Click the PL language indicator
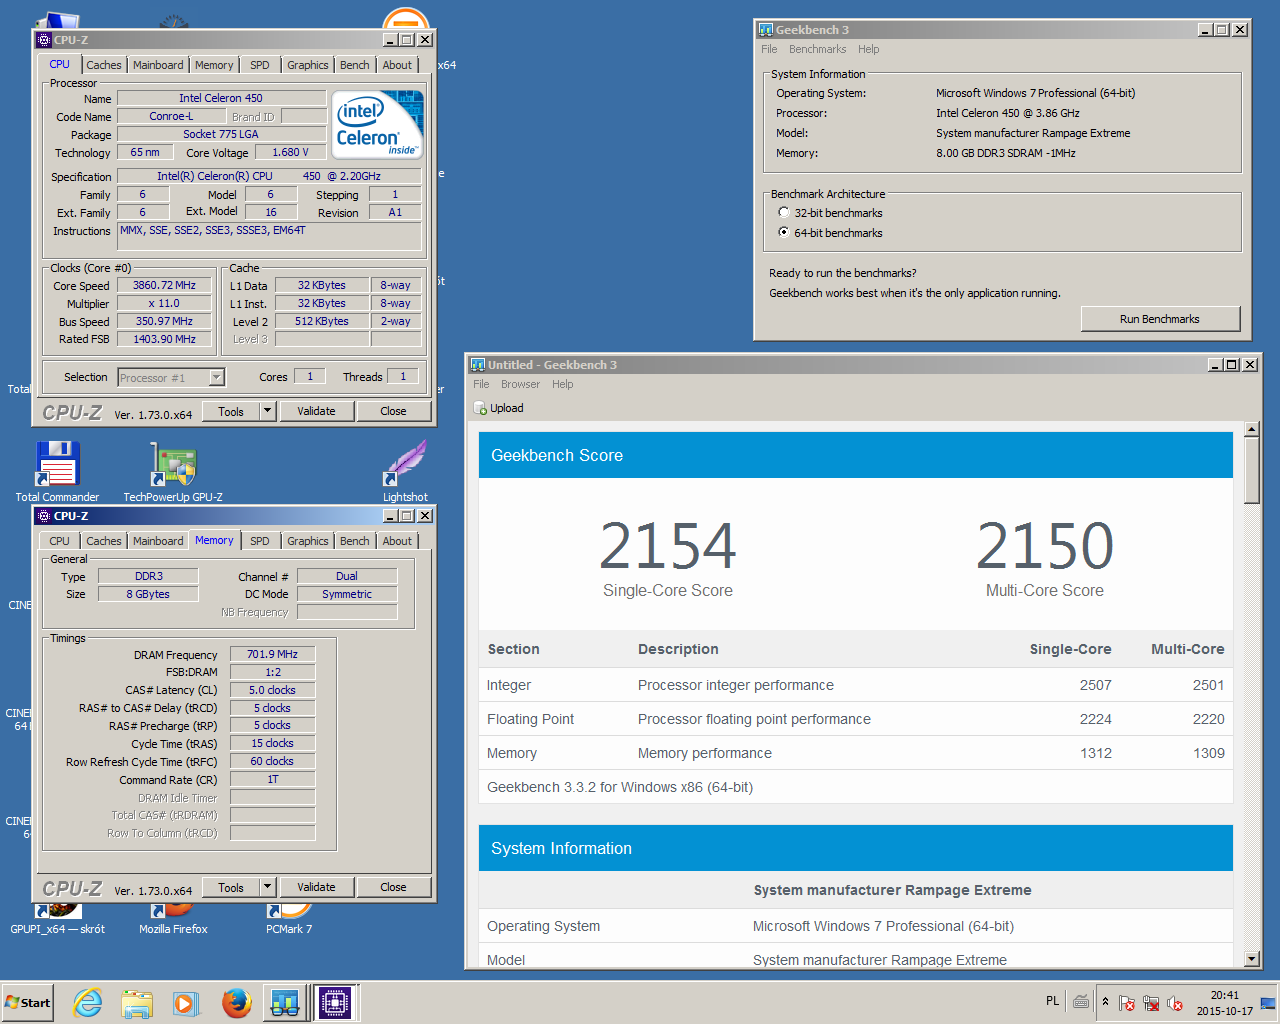This screenshot has height=1024, width=1280. pos(1052,1001)
